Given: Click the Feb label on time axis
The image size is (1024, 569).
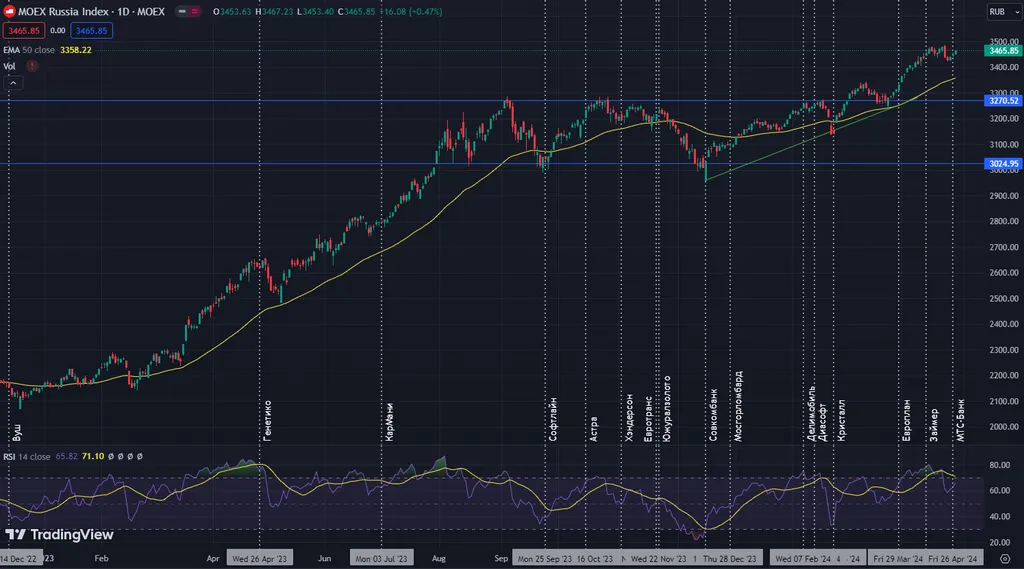Looking at the screenshot, I should click(x=101, y=559).
